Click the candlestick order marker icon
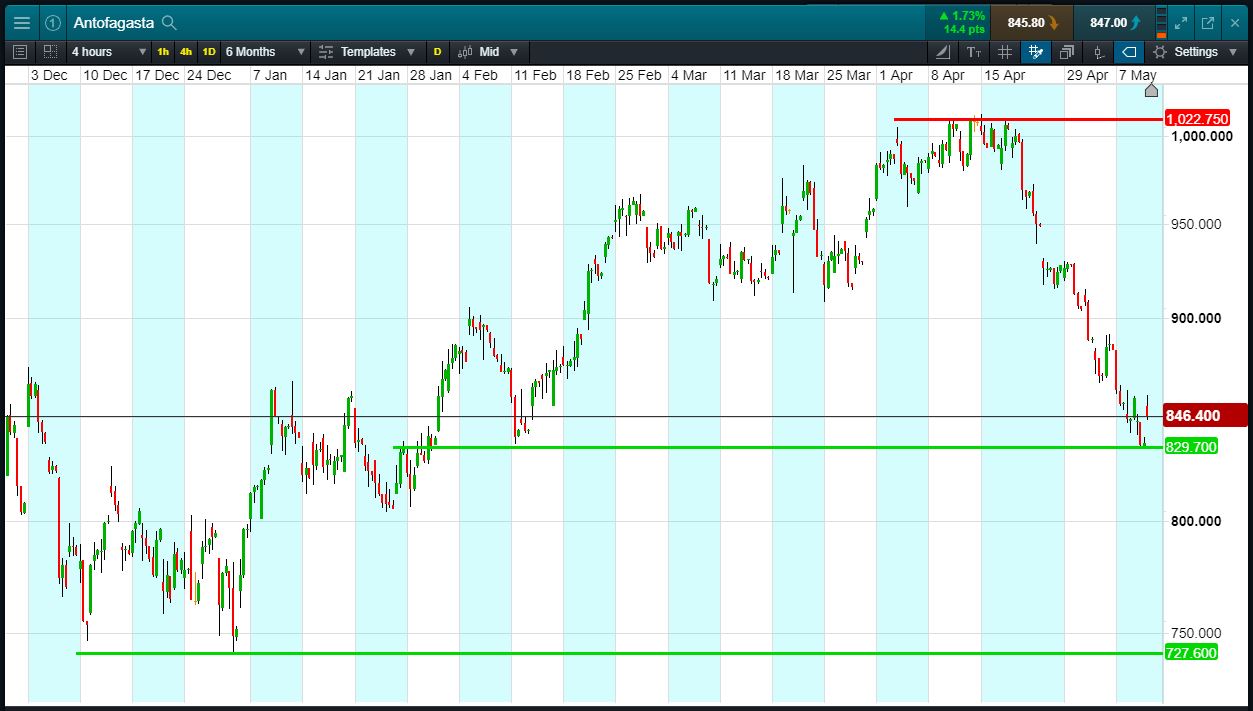The width and height of the screenshot is (1253, 711). pos(1098,51)
